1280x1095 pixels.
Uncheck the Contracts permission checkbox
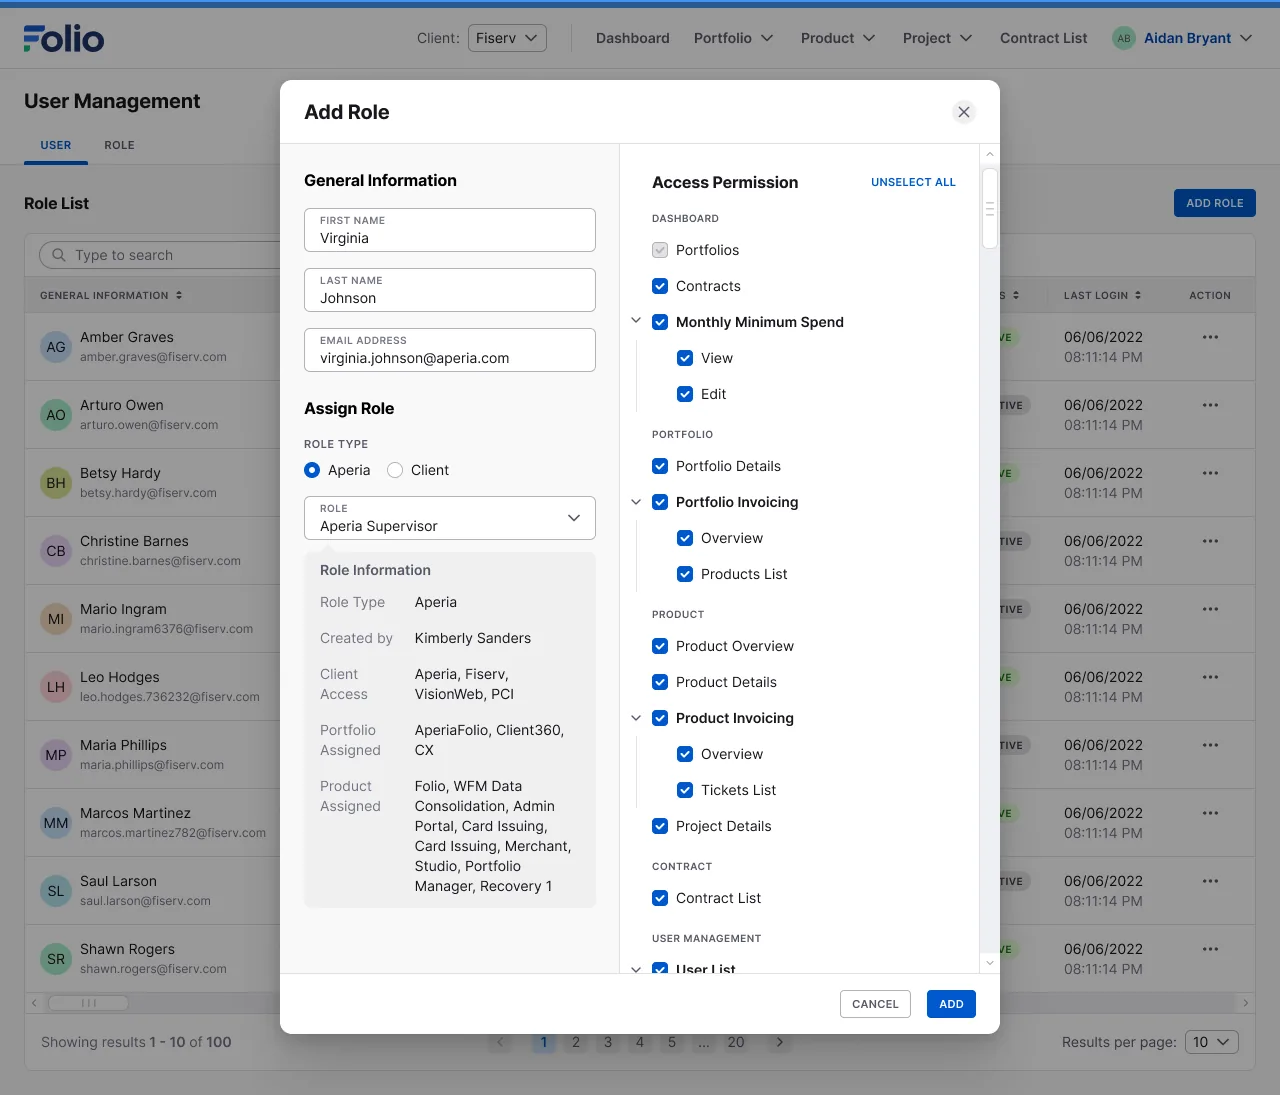point(660,286)
